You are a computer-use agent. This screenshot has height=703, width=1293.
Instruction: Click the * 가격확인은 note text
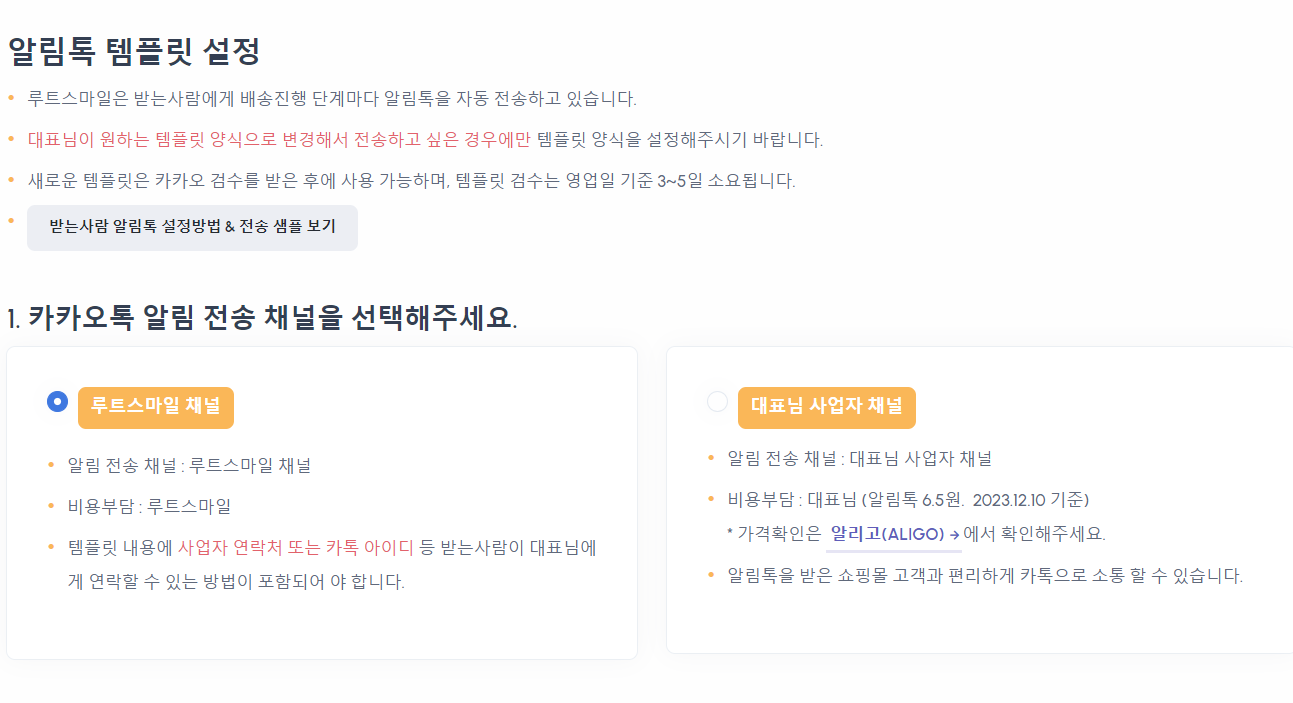click(x=773, y=533)
